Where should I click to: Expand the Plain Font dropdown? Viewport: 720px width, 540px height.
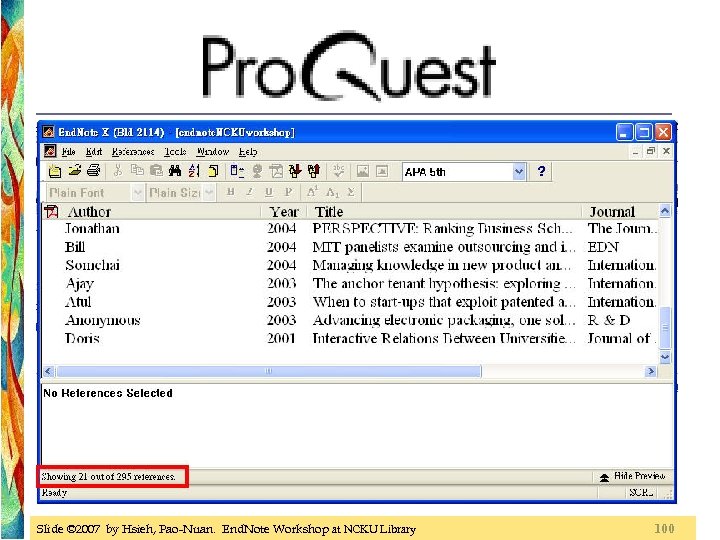137,192
